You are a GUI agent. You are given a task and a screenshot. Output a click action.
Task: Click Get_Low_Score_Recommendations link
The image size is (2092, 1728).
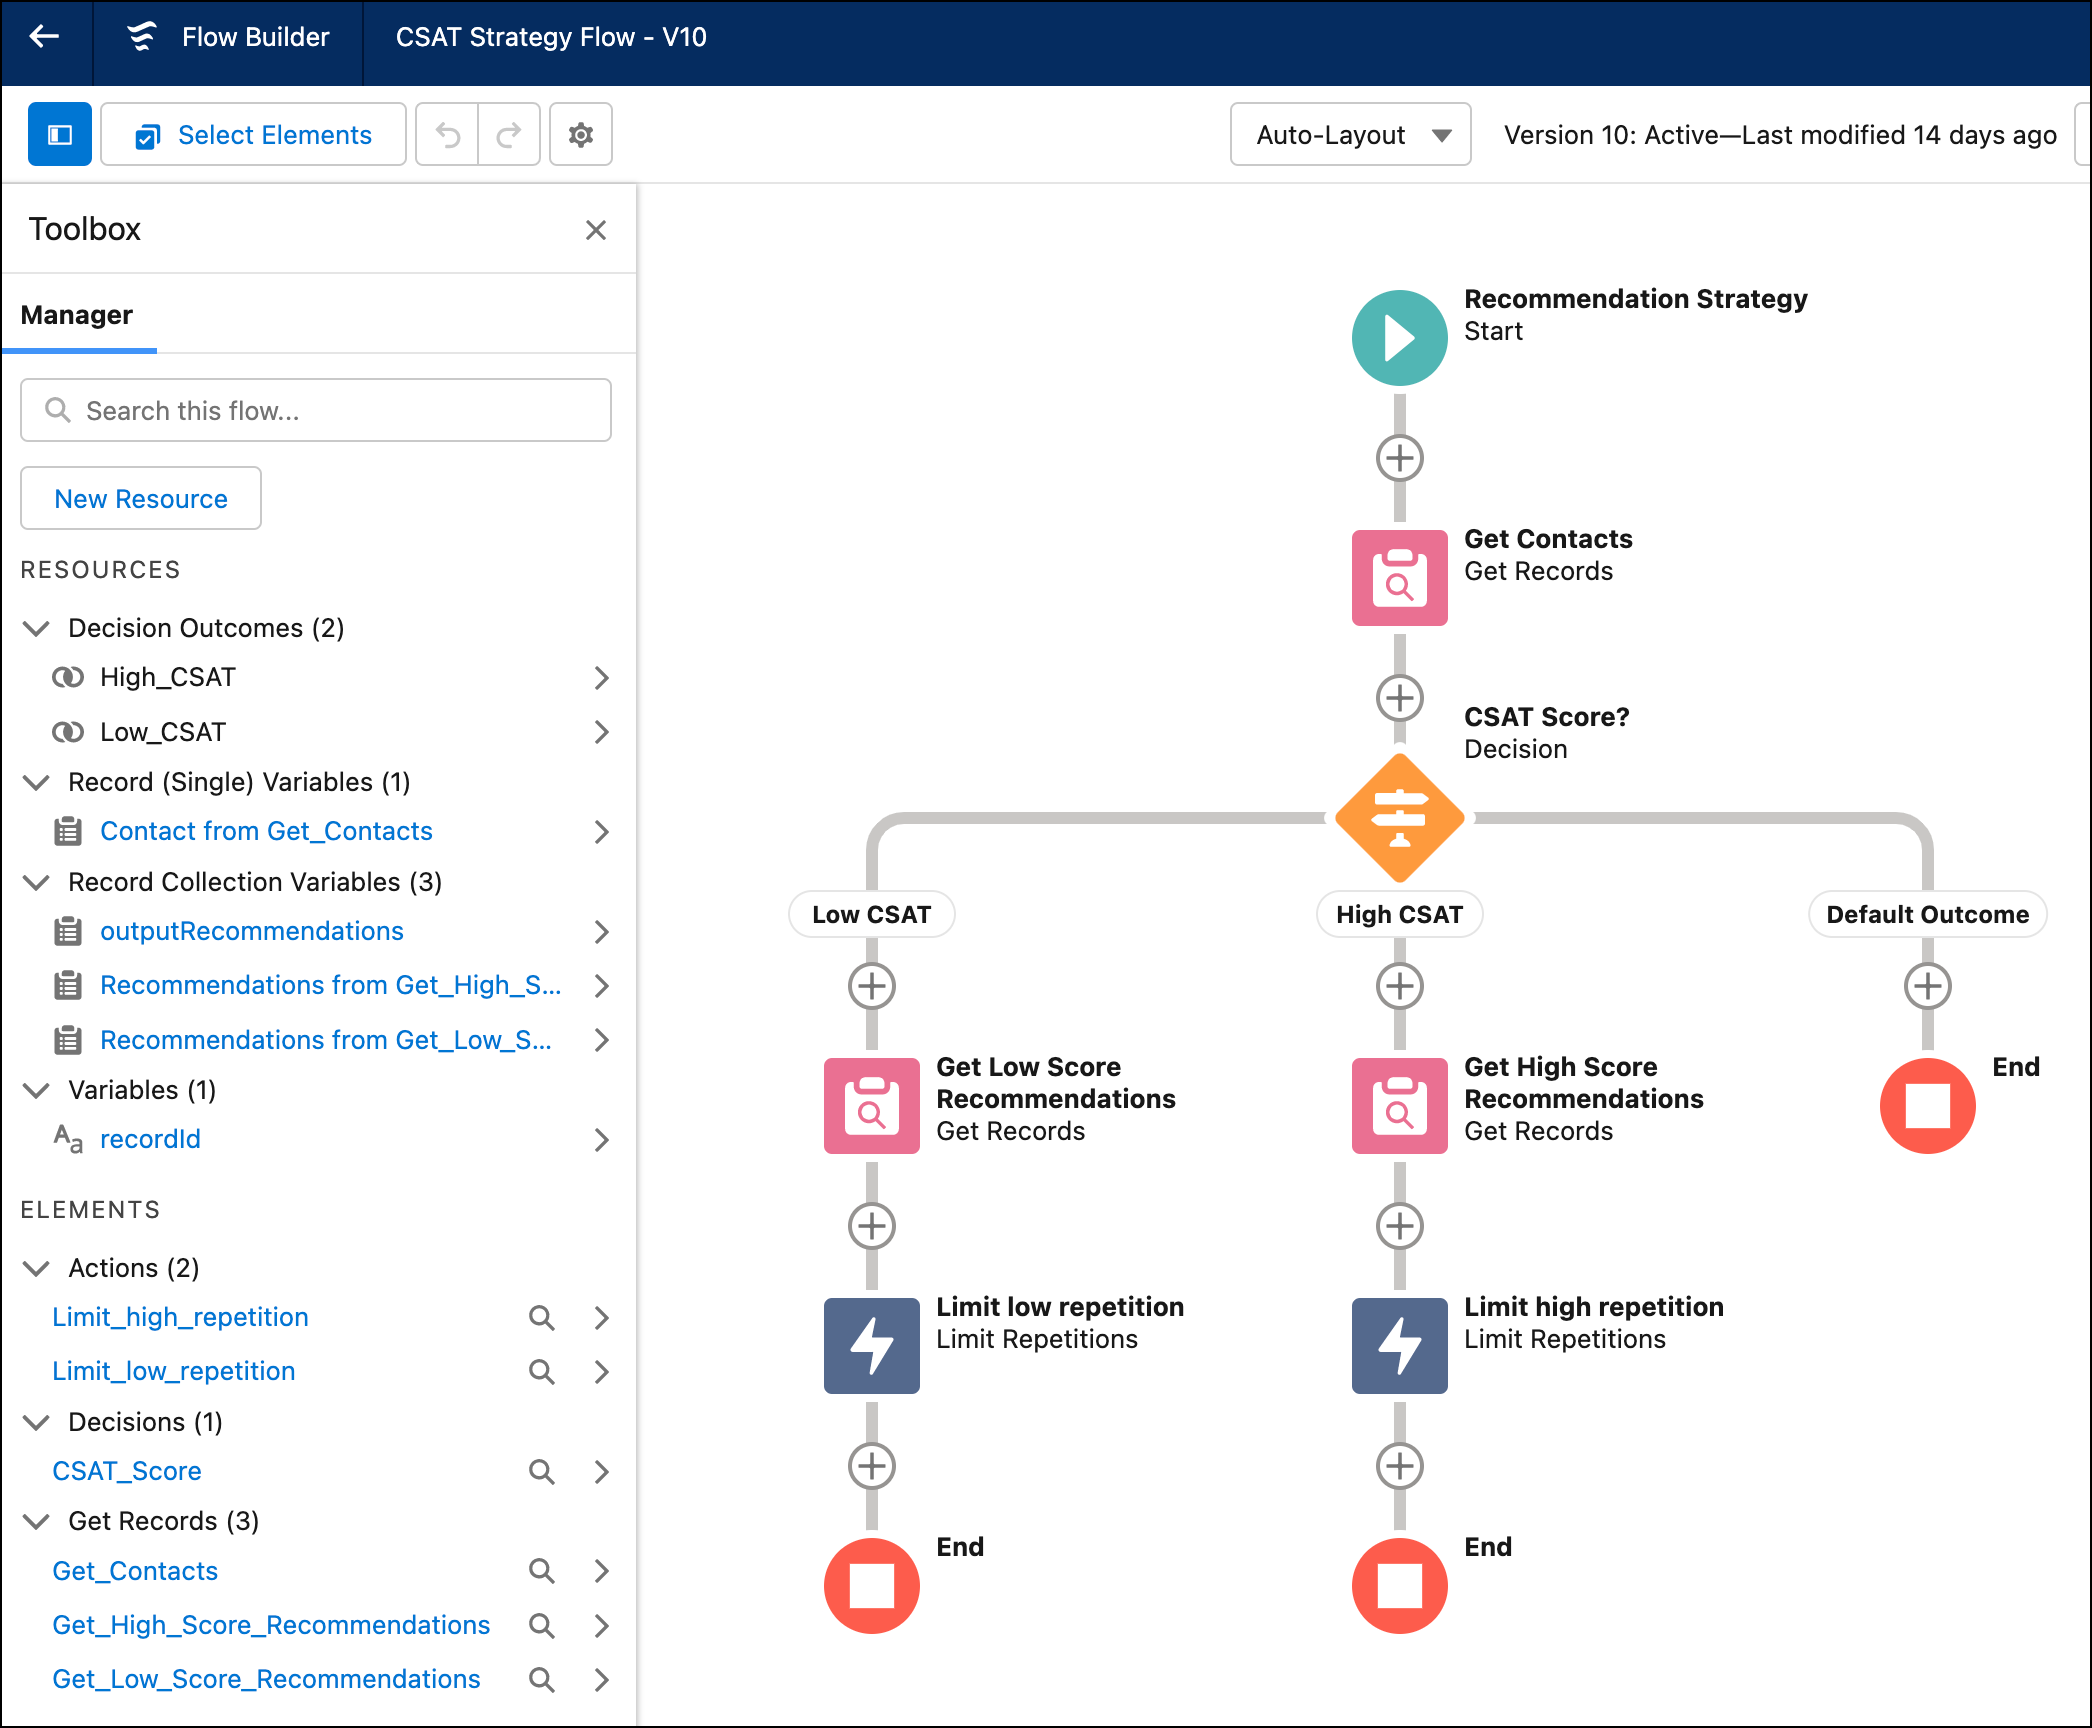266,1679
